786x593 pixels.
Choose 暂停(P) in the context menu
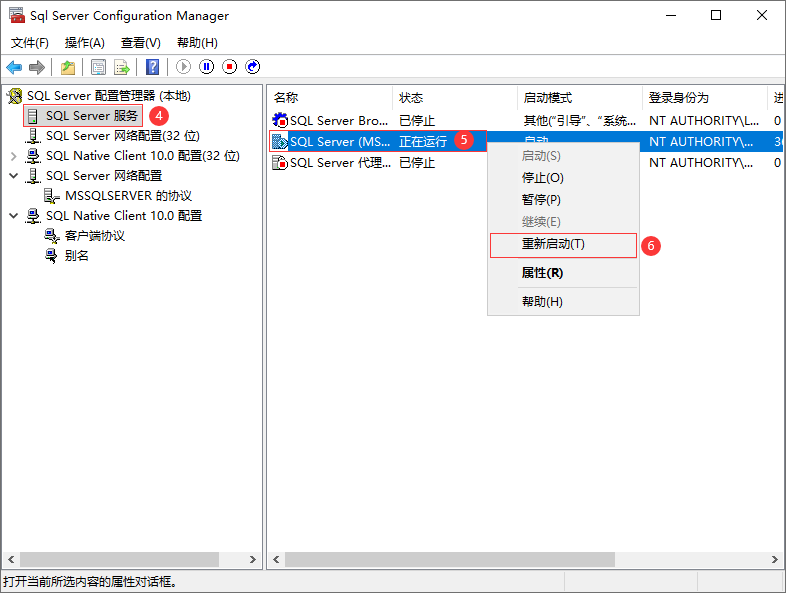[563, 200]
